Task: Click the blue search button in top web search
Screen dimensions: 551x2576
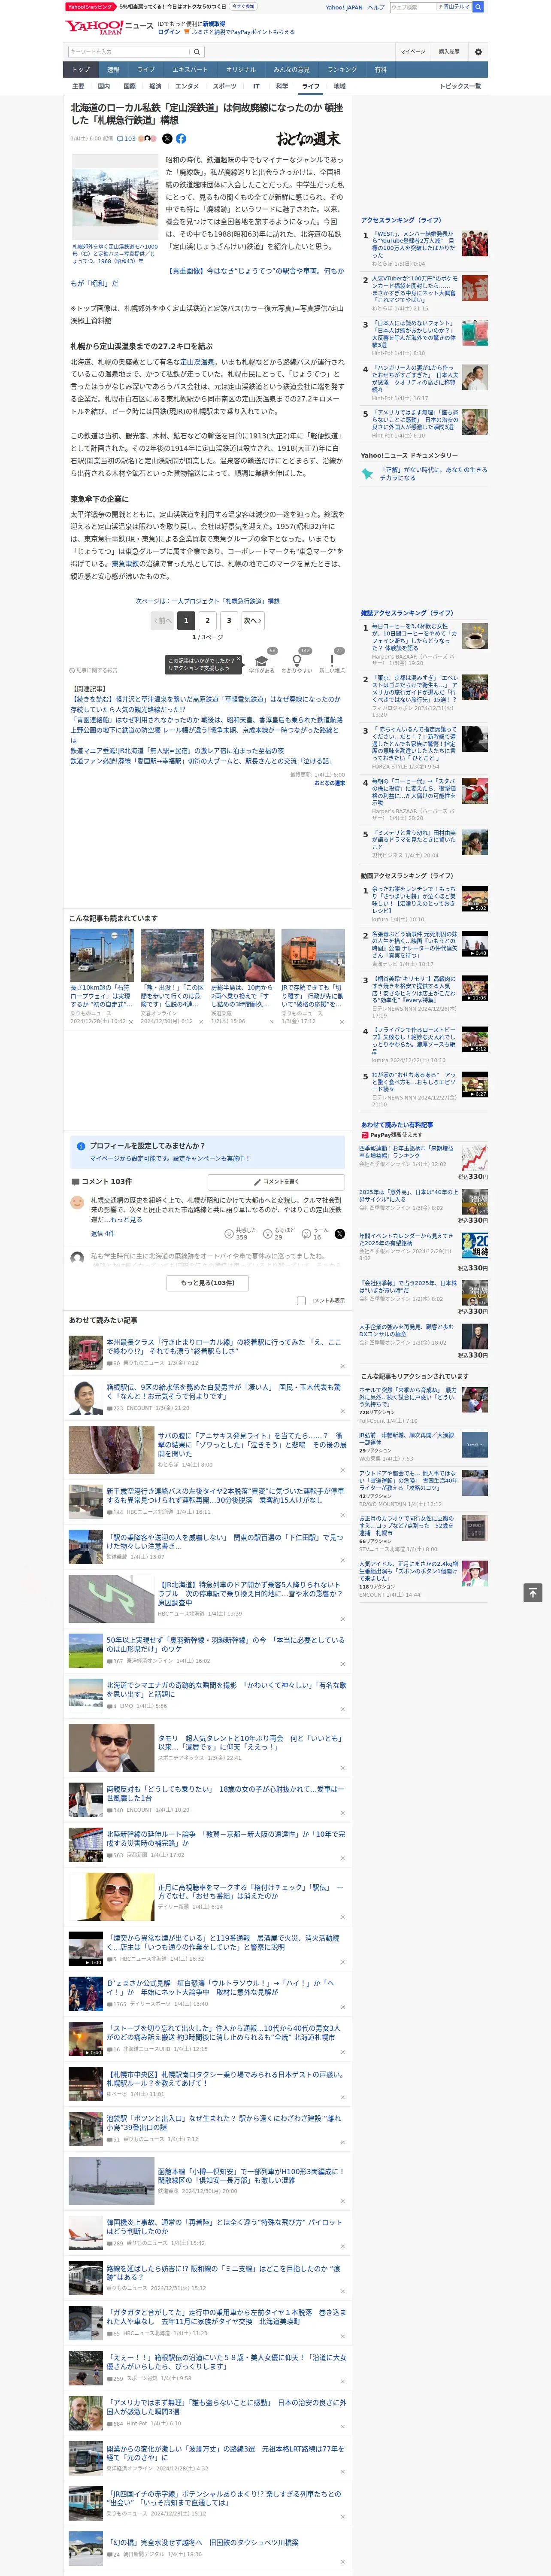Action: [x=478, y=7]
